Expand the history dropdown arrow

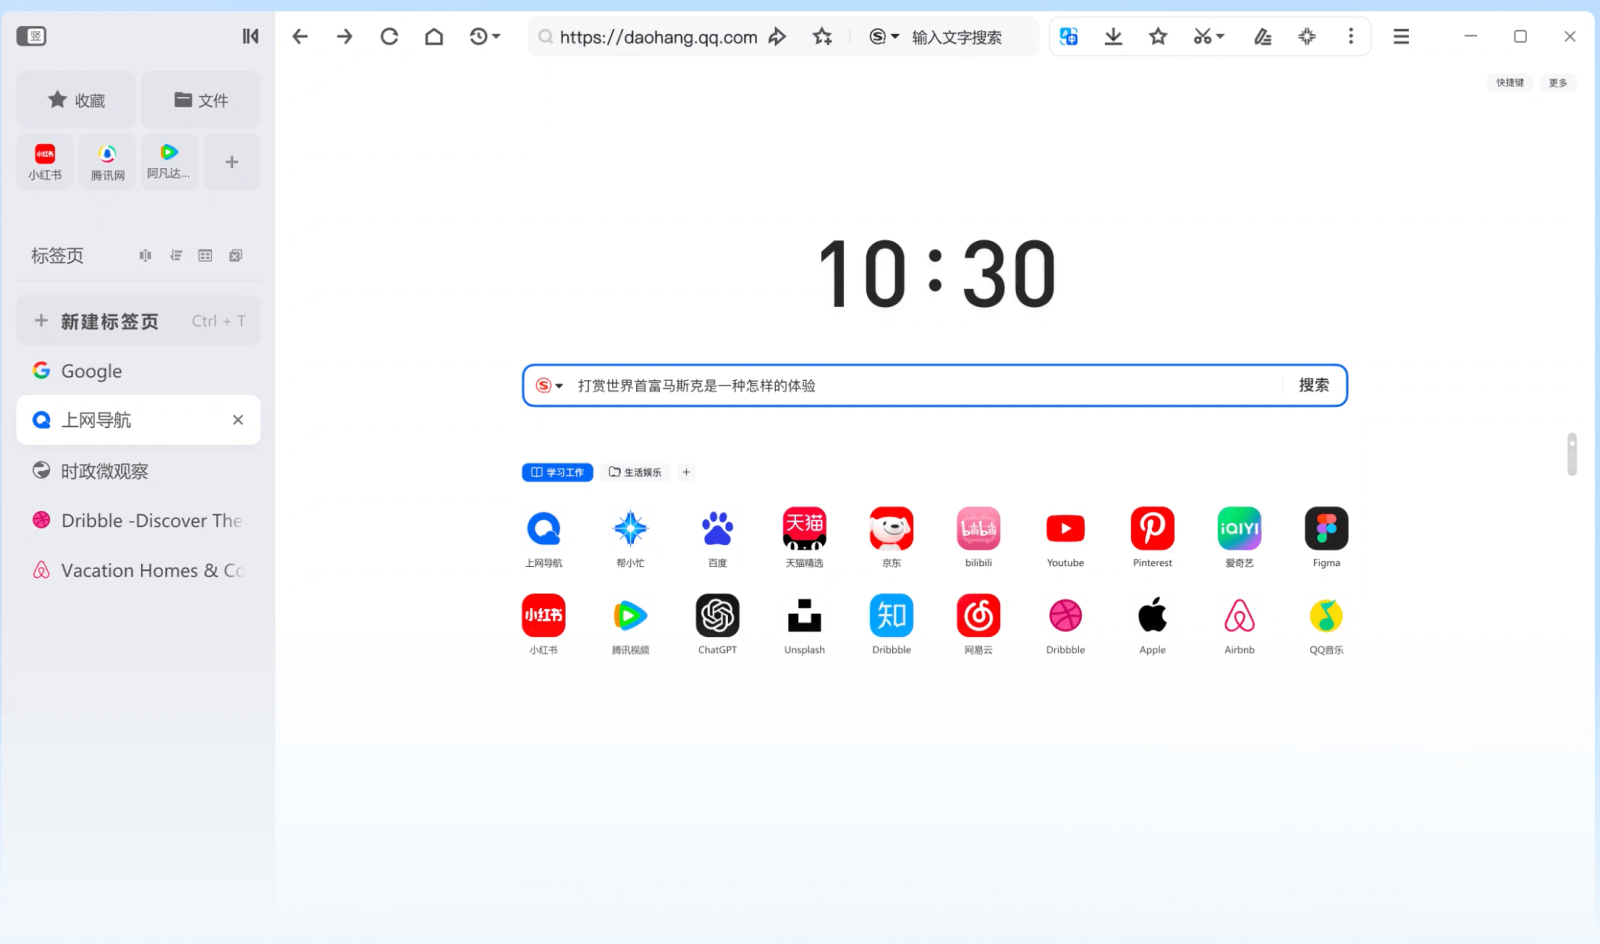[496, 37]
